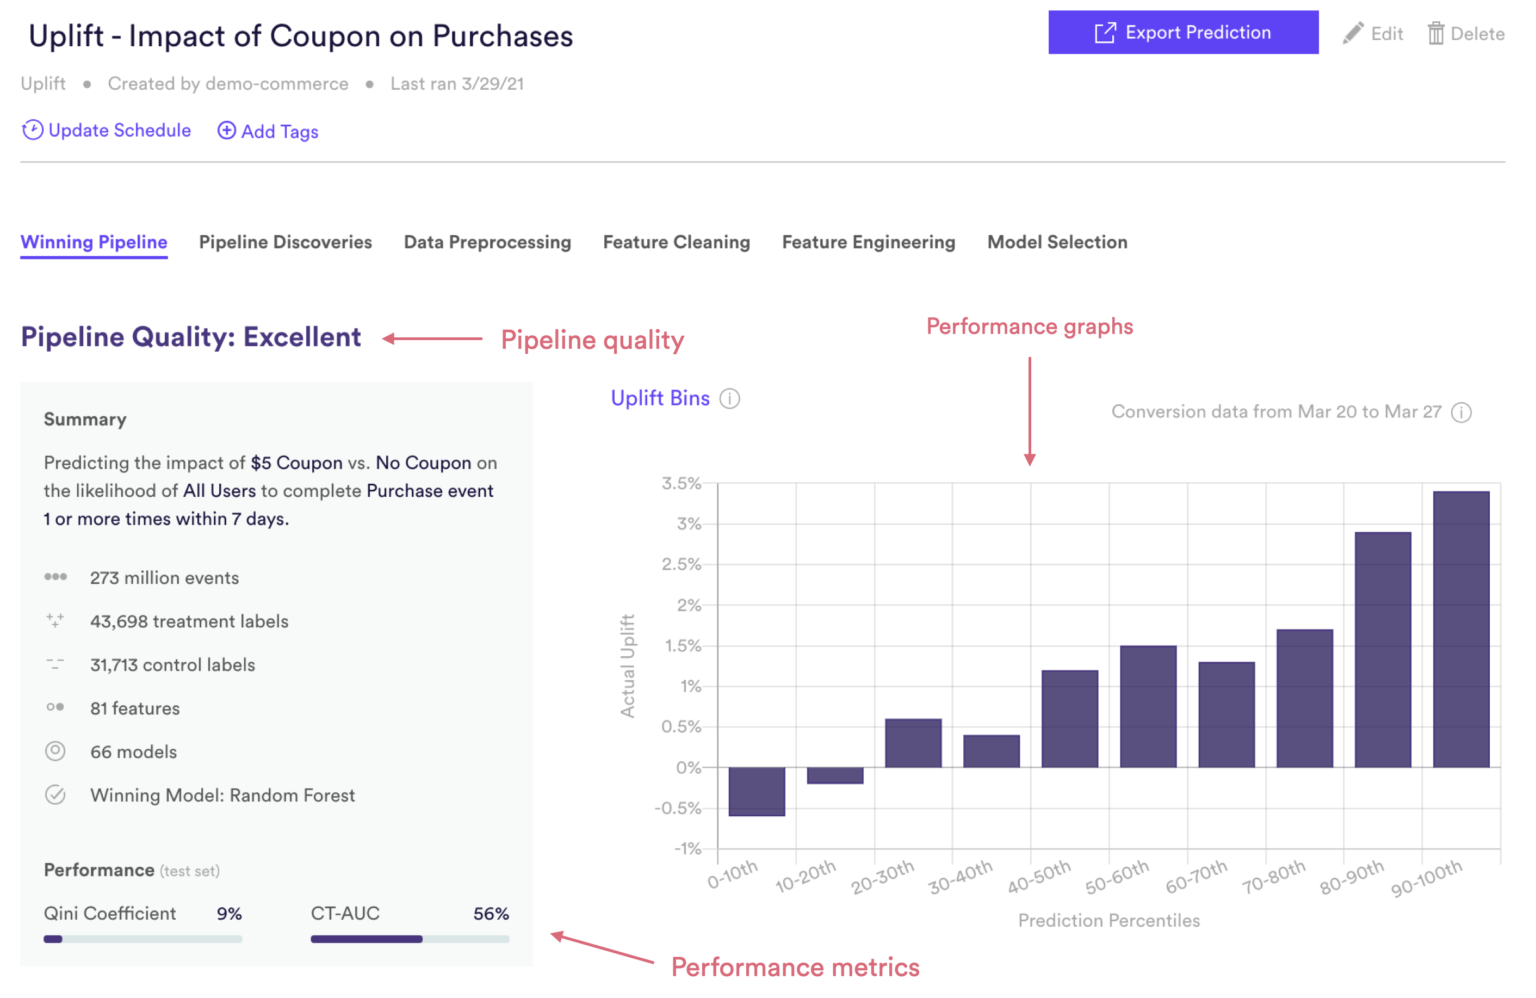
Task: Click the clock icon for Update Schedule
Action: pyautogui.click(x=33, y=130)
